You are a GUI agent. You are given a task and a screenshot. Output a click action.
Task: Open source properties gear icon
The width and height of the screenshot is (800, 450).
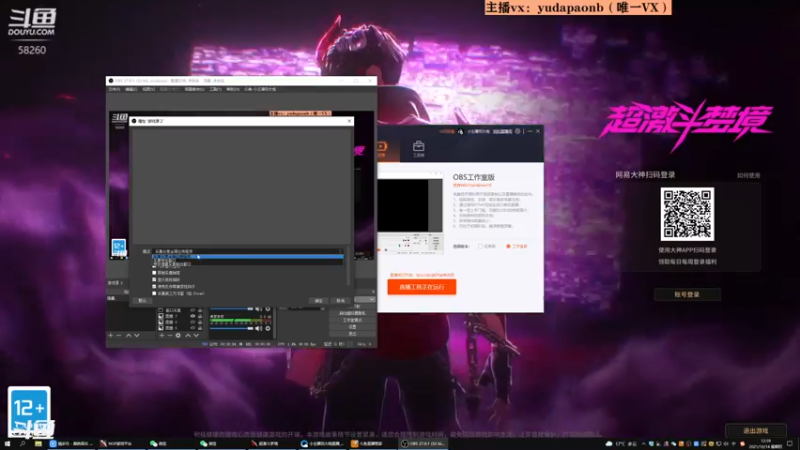coord(178,335)
